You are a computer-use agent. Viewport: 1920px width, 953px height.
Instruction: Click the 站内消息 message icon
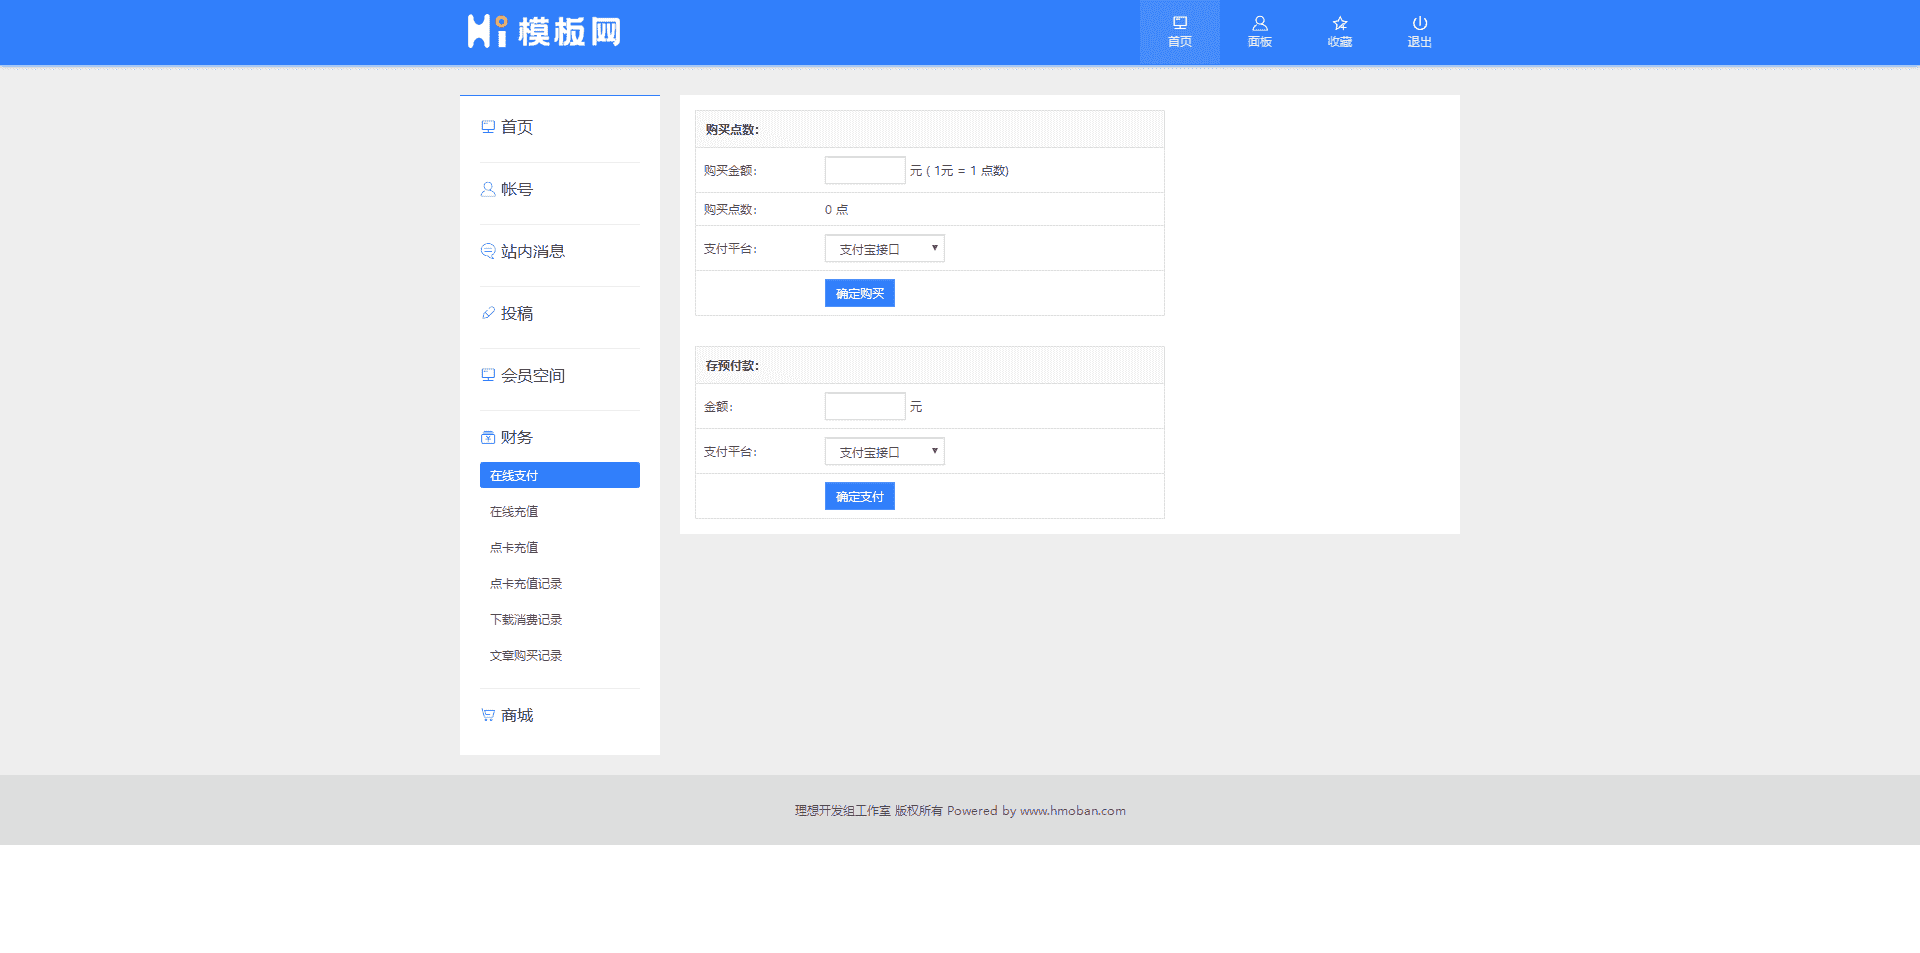point(488,251)
